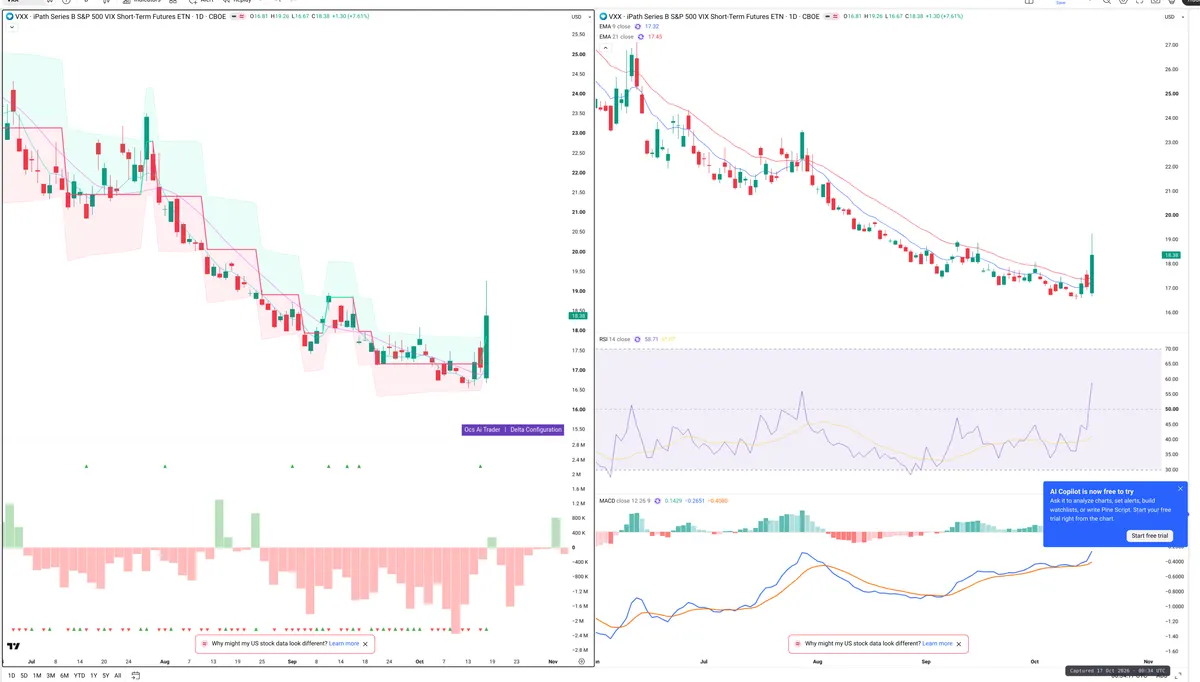Viewport: 1200px width, 682px height.
Task: Click Delta Configuration label
Action: pos(536,429)
